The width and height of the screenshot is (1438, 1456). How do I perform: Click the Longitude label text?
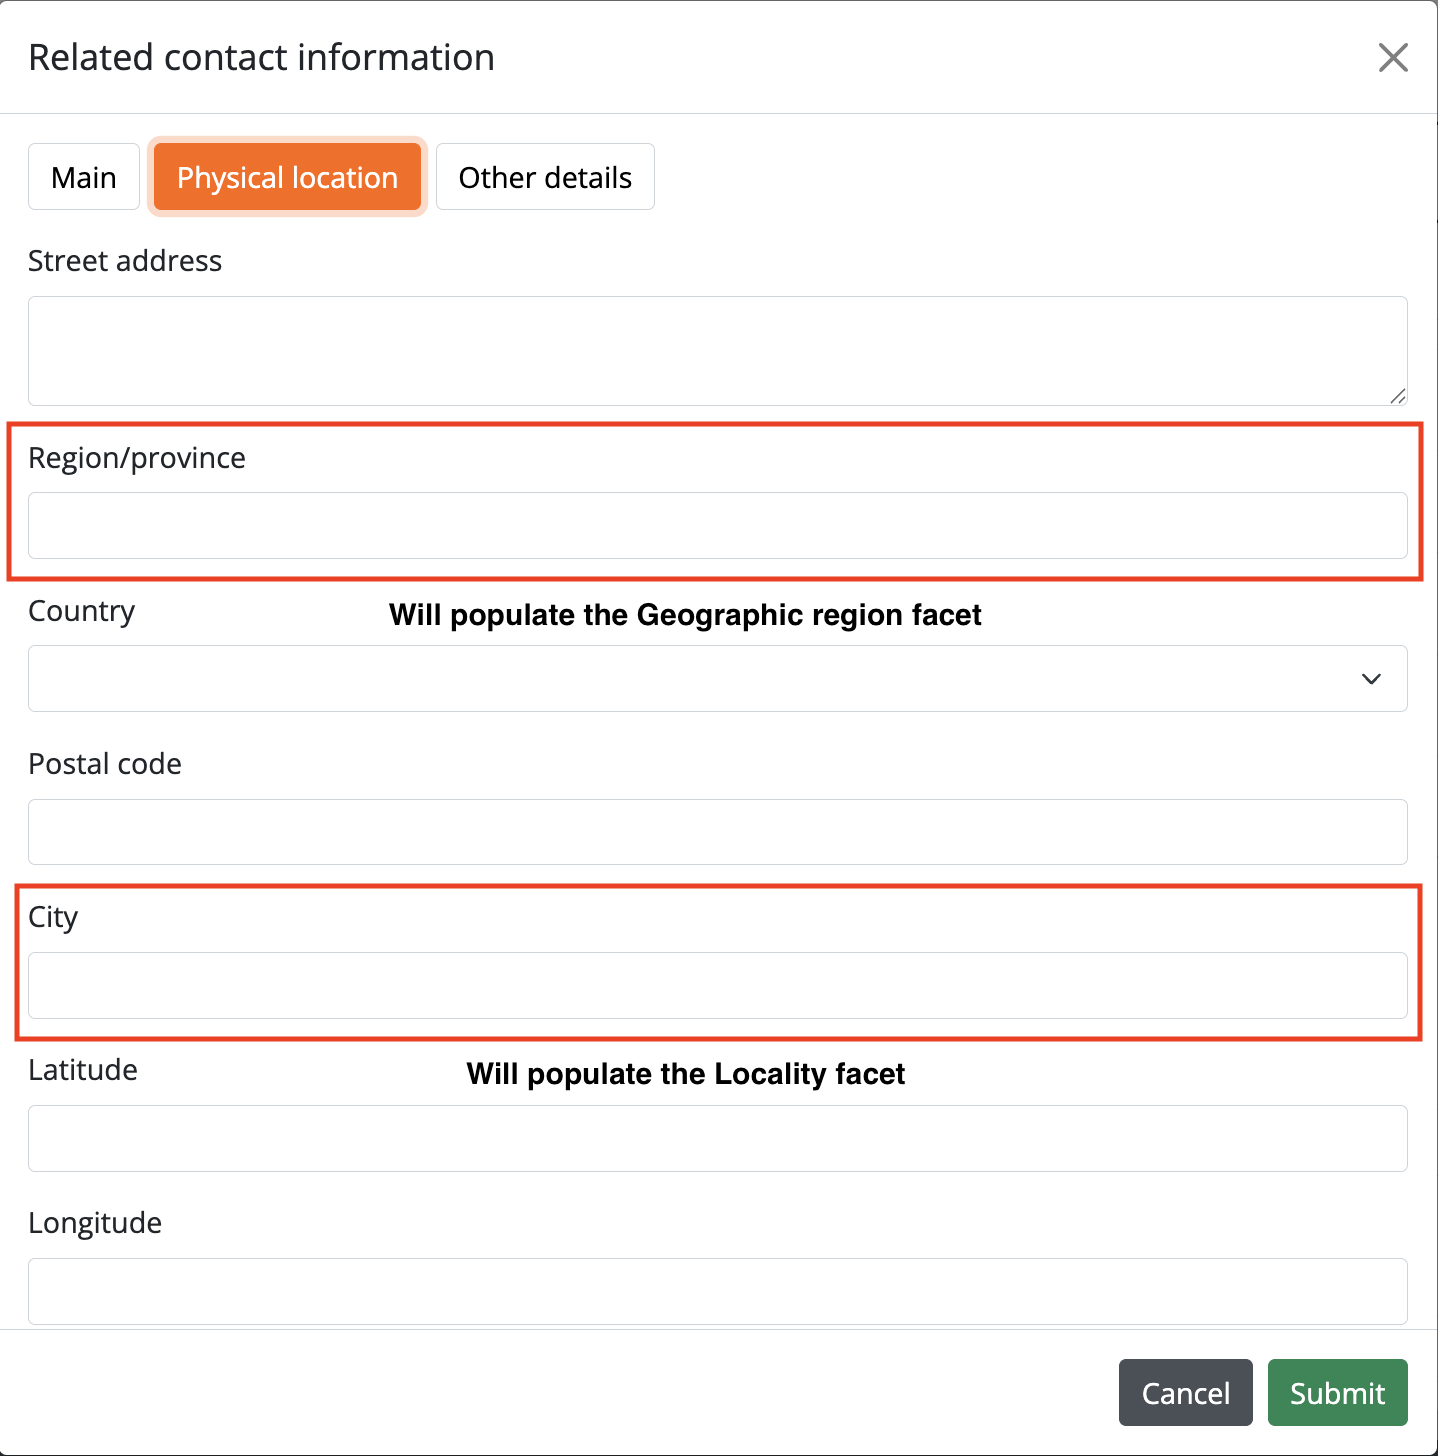pos(95,1223)
